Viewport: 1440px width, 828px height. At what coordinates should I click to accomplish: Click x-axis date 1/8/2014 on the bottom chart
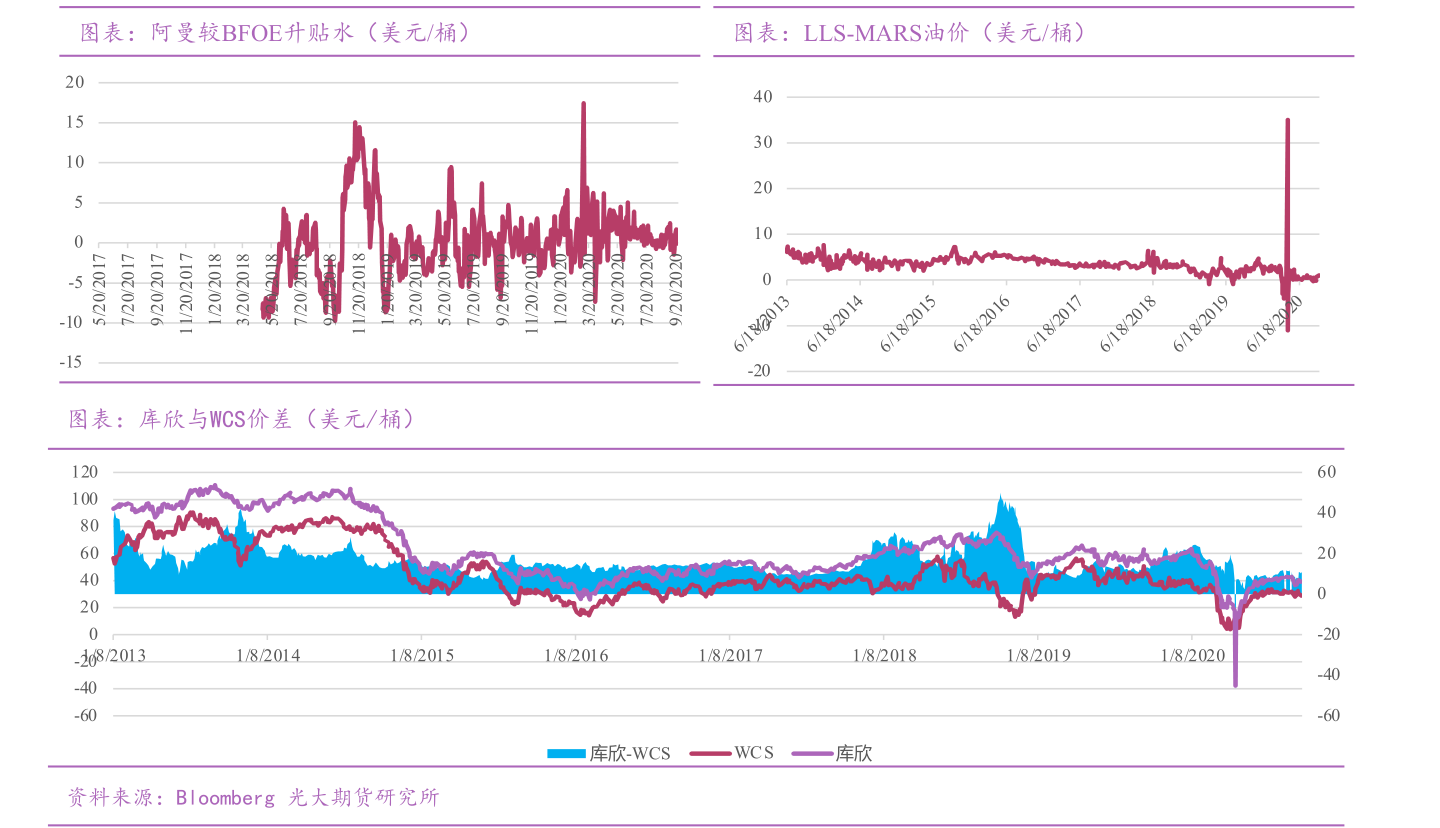[x=267, y=655]
